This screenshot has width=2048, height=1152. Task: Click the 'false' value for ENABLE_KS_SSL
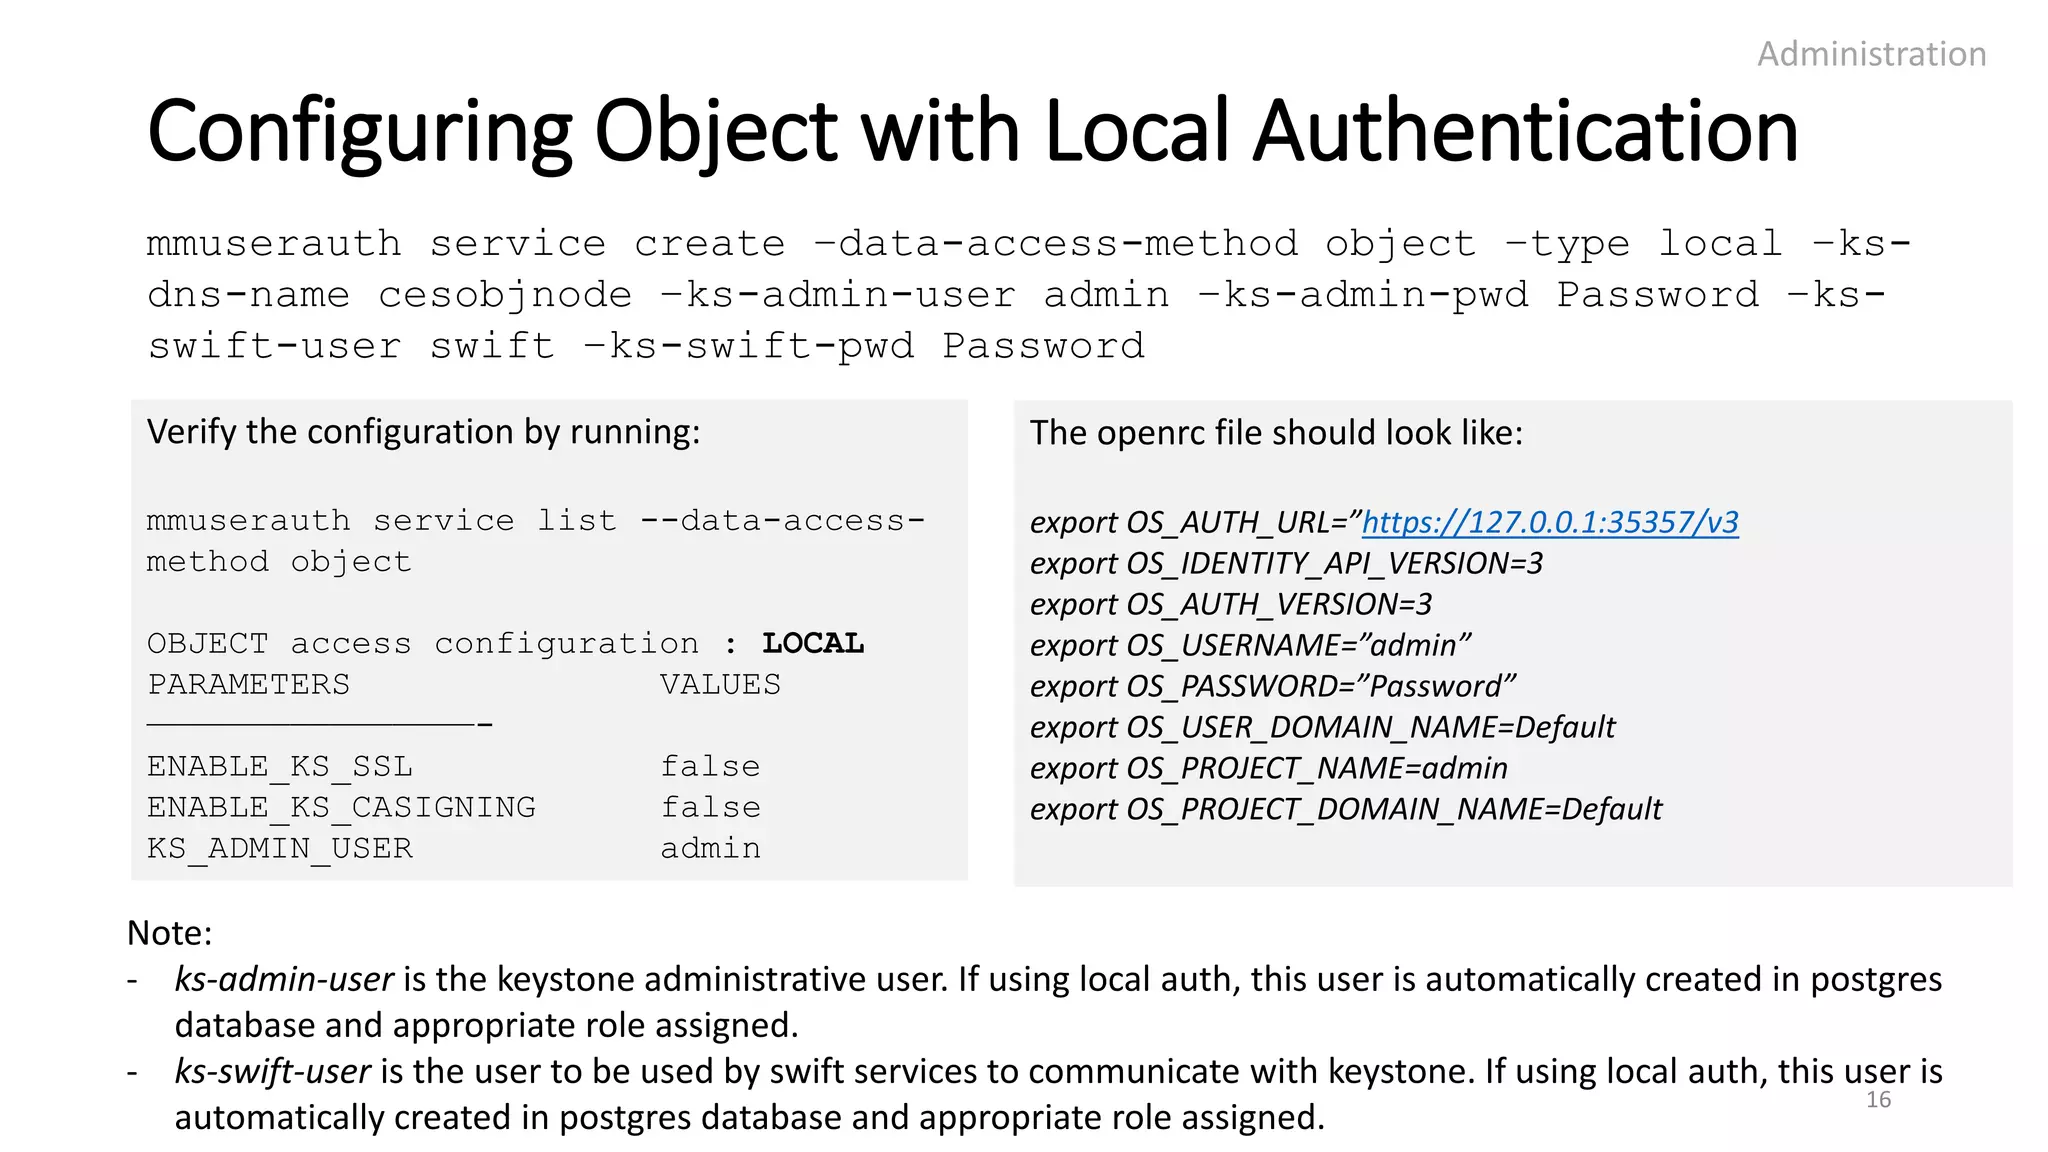pyautogui.click(x=710, y=767)
